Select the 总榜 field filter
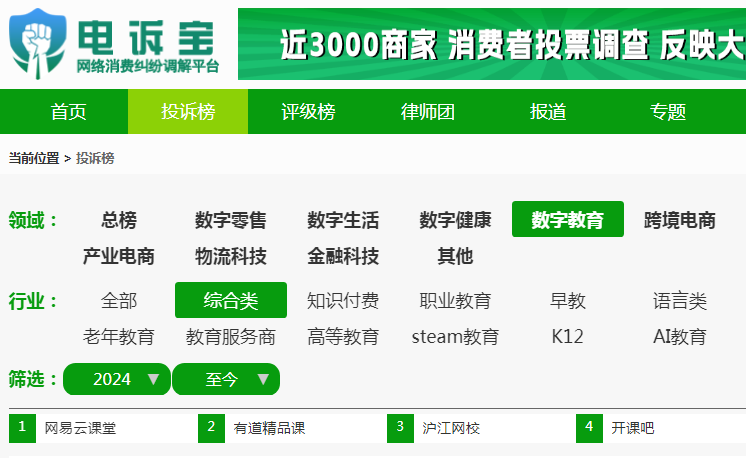746x458 pixels. coord(118,220)
